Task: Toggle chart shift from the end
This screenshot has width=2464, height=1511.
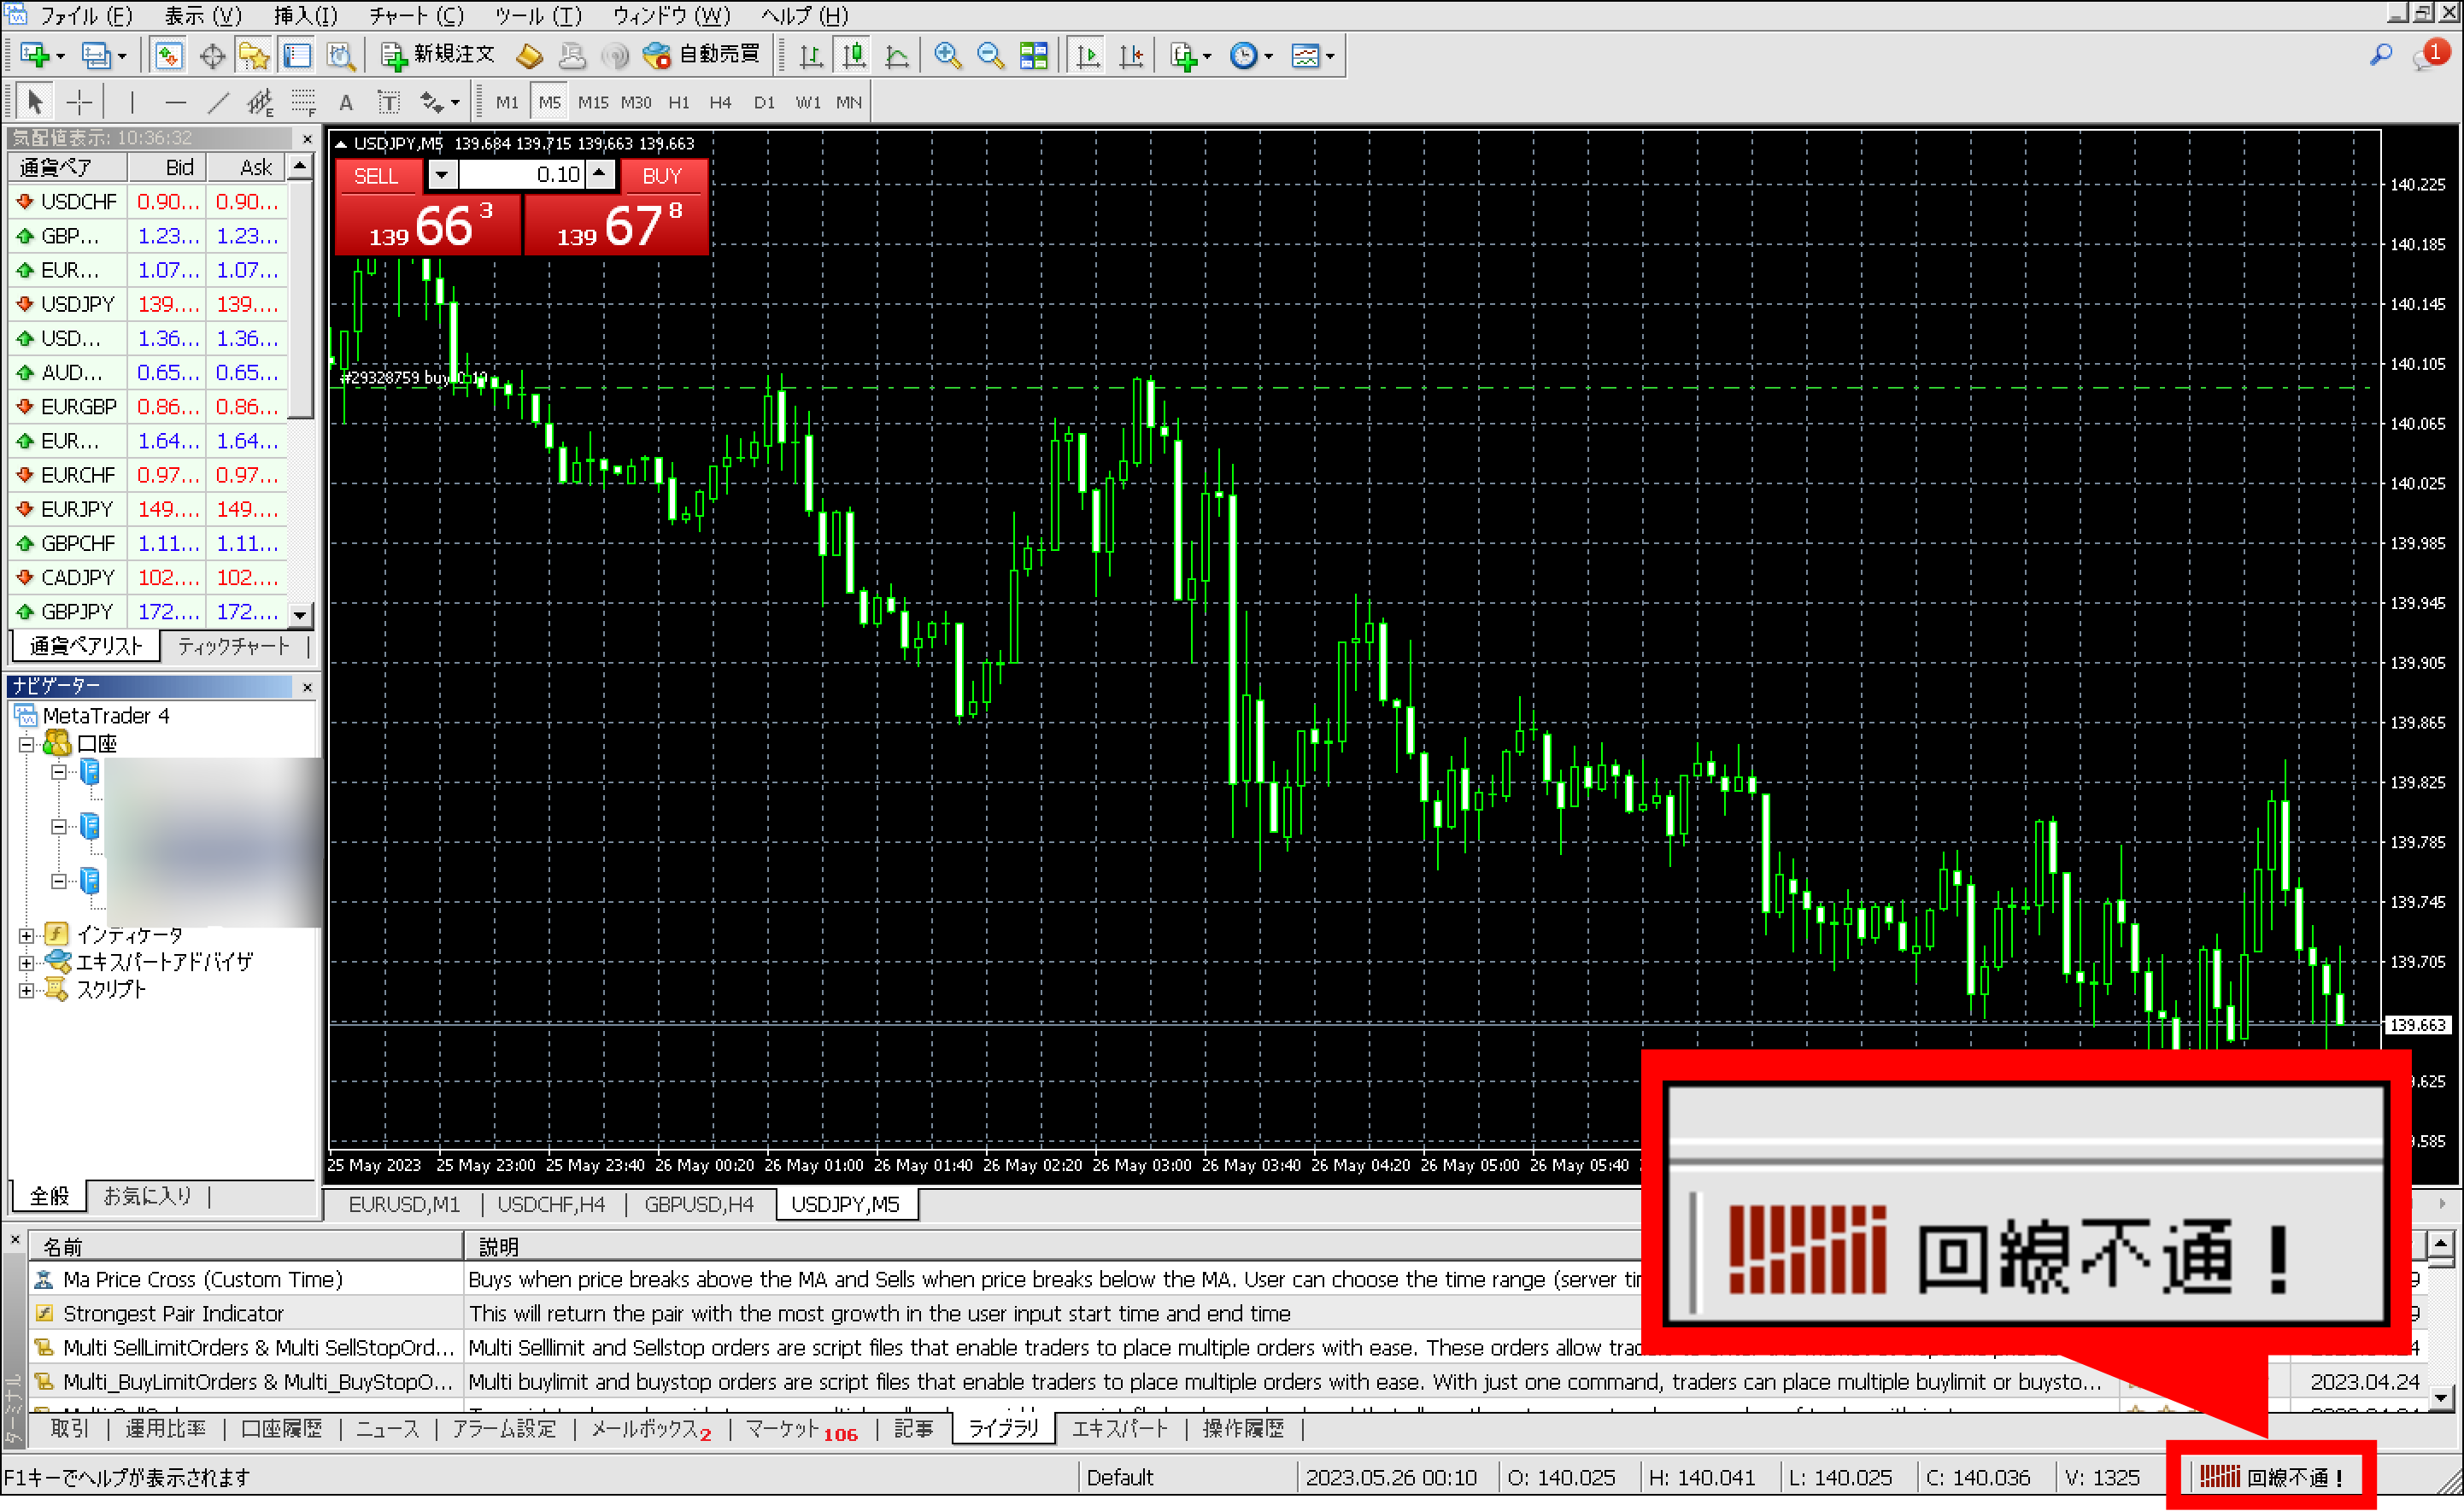Action: [1131, 55]
